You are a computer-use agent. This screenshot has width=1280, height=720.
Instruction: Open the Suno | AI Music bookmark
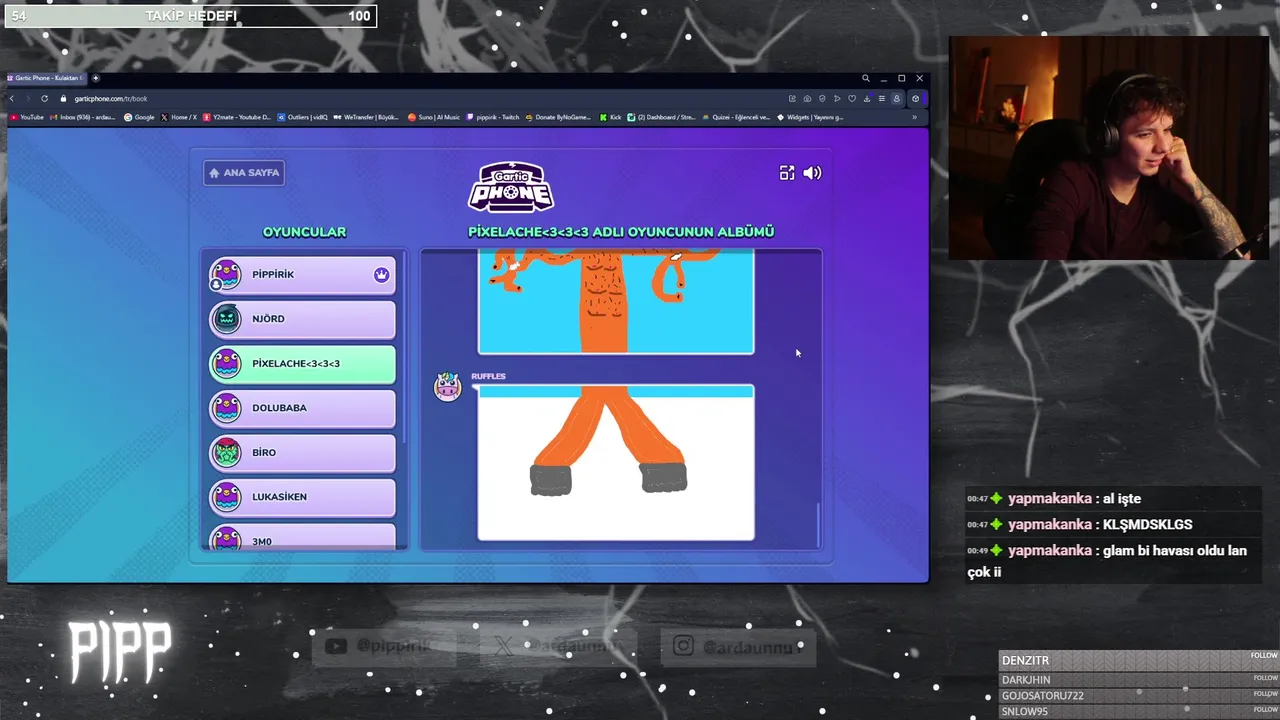(434, 117)
